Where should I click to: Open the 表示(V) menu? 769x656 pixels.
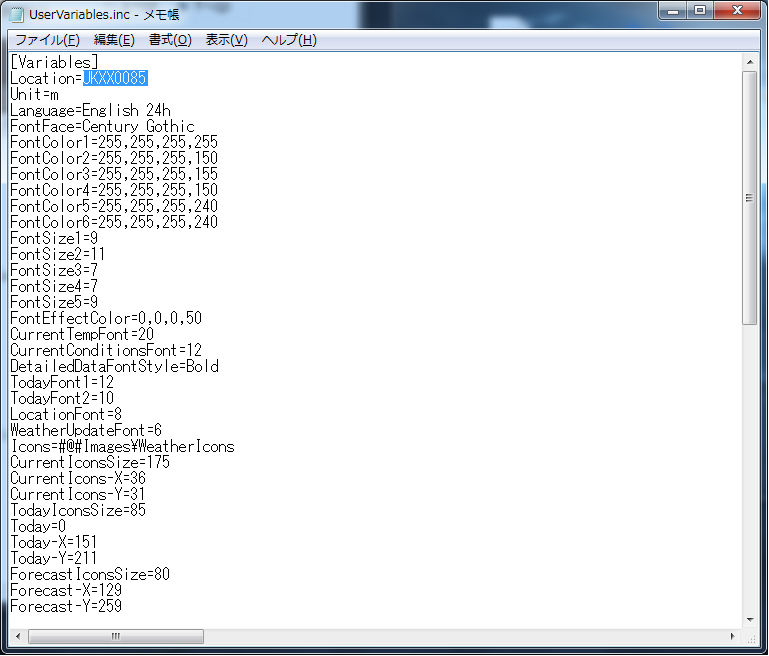point(226,40)
